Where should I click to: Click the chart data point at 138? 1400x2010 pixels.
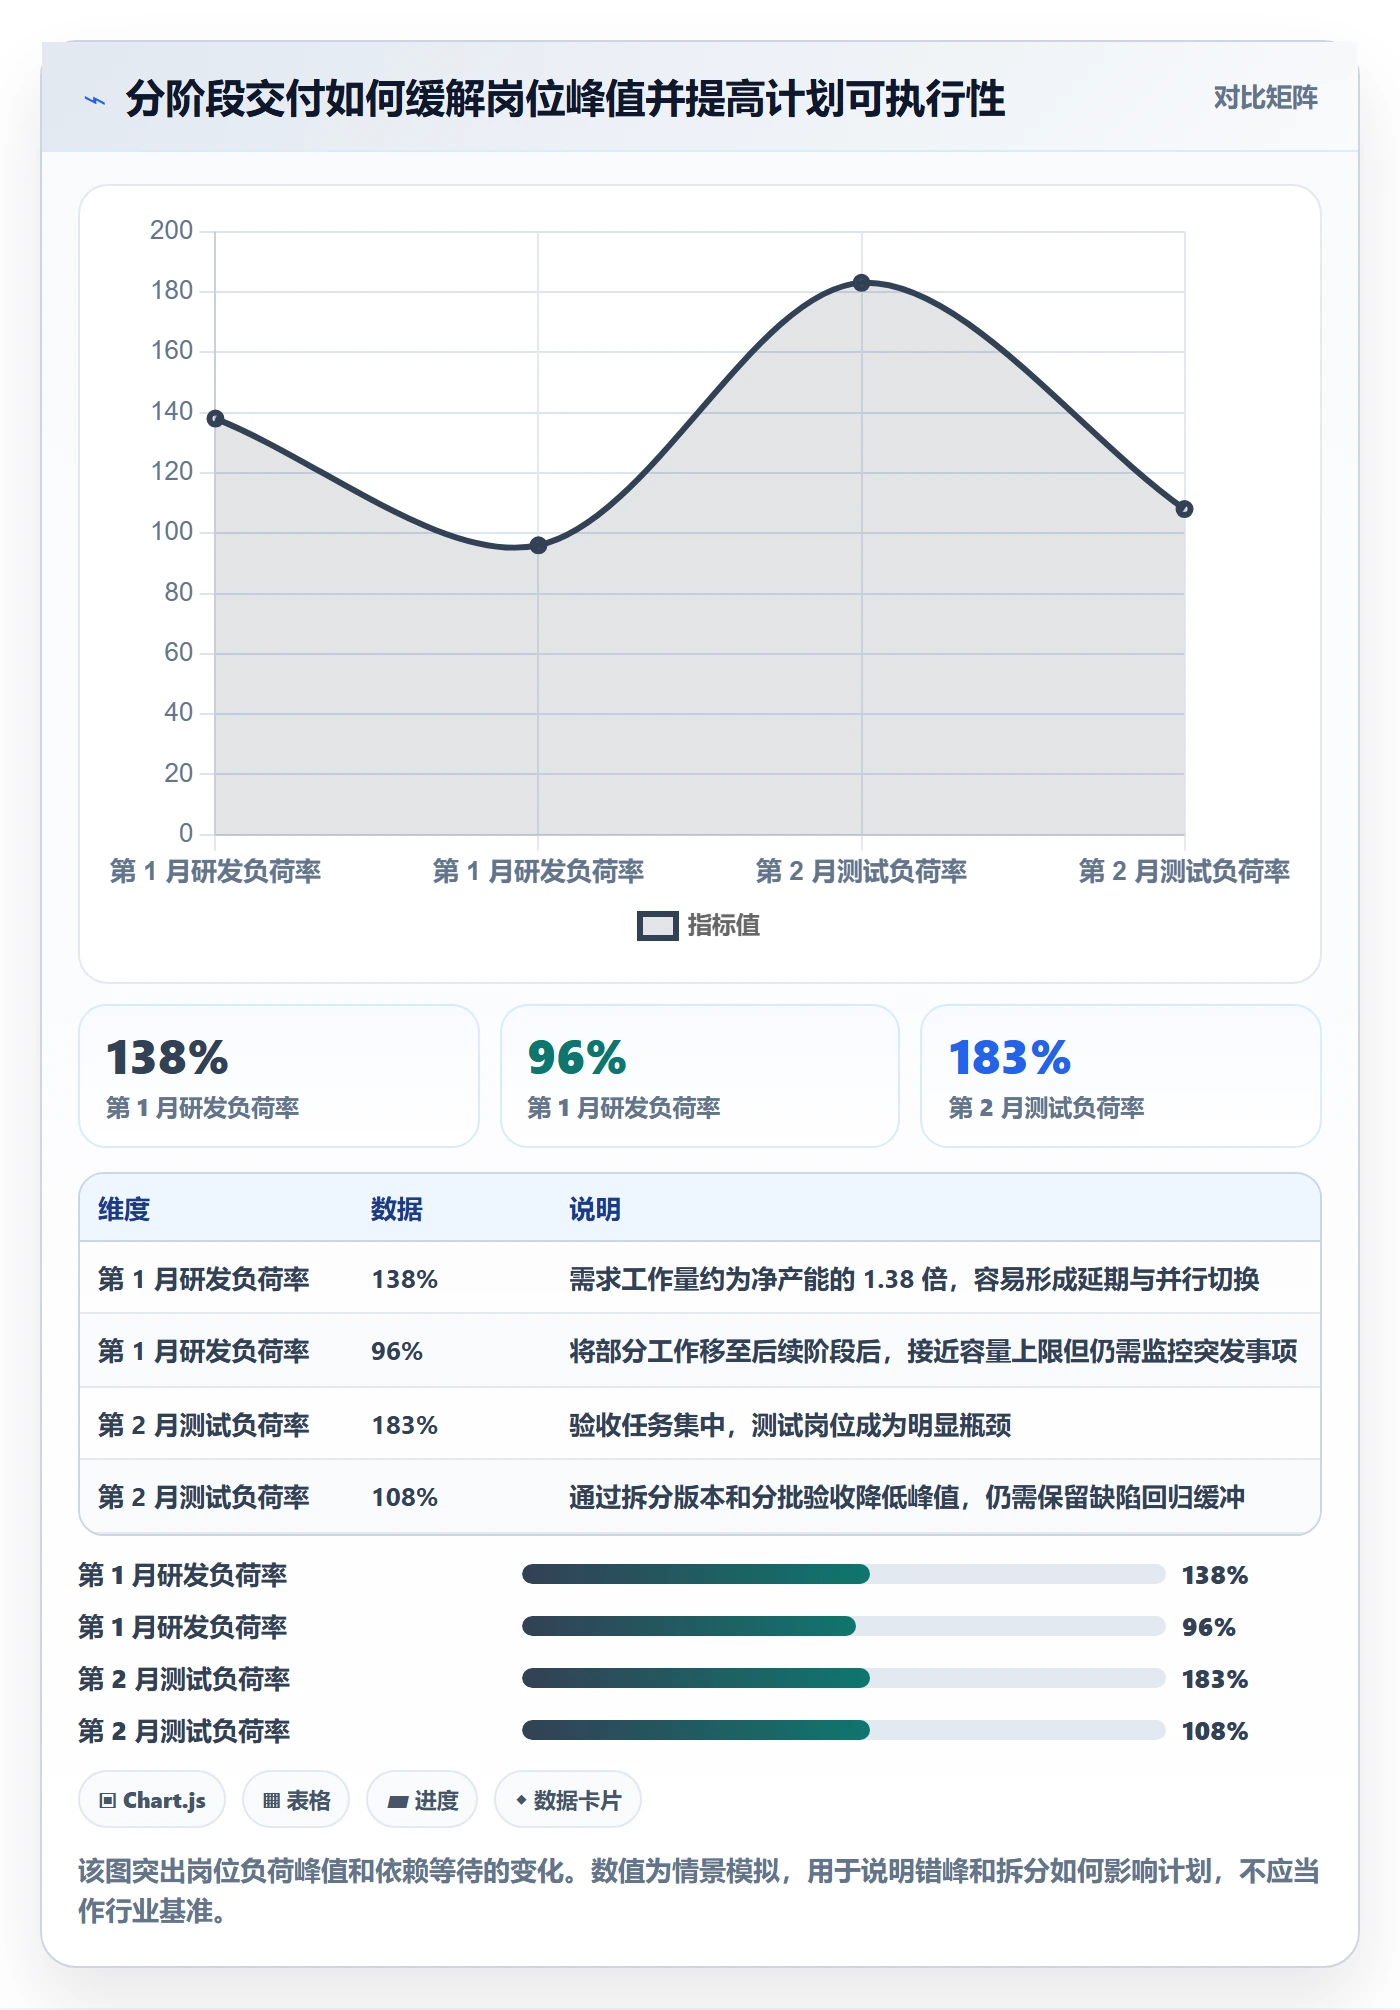pos(215,418)
